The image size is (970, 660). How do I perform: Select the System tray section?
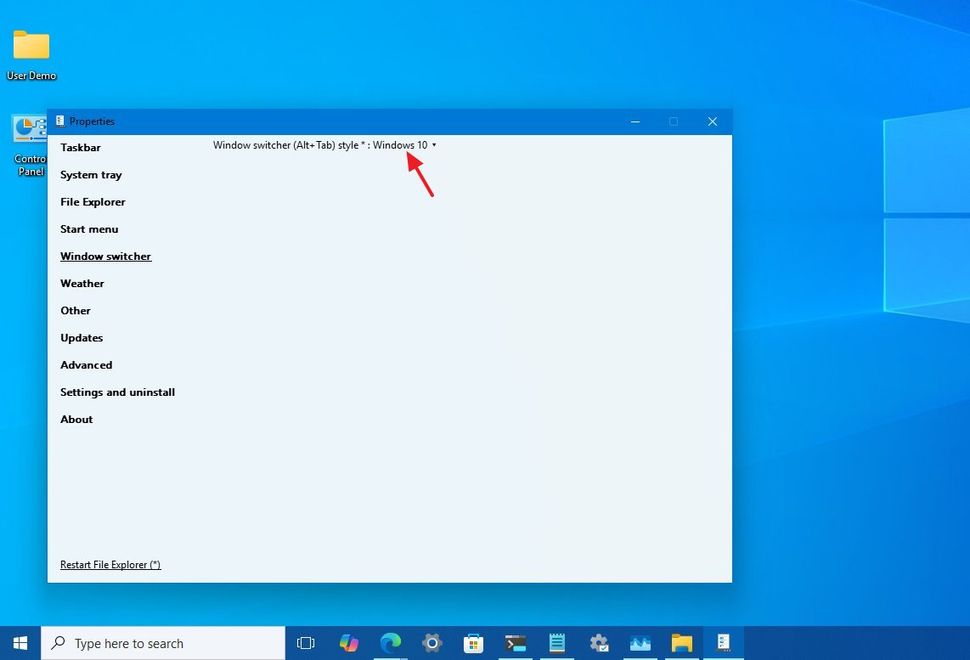pos(91,174)
